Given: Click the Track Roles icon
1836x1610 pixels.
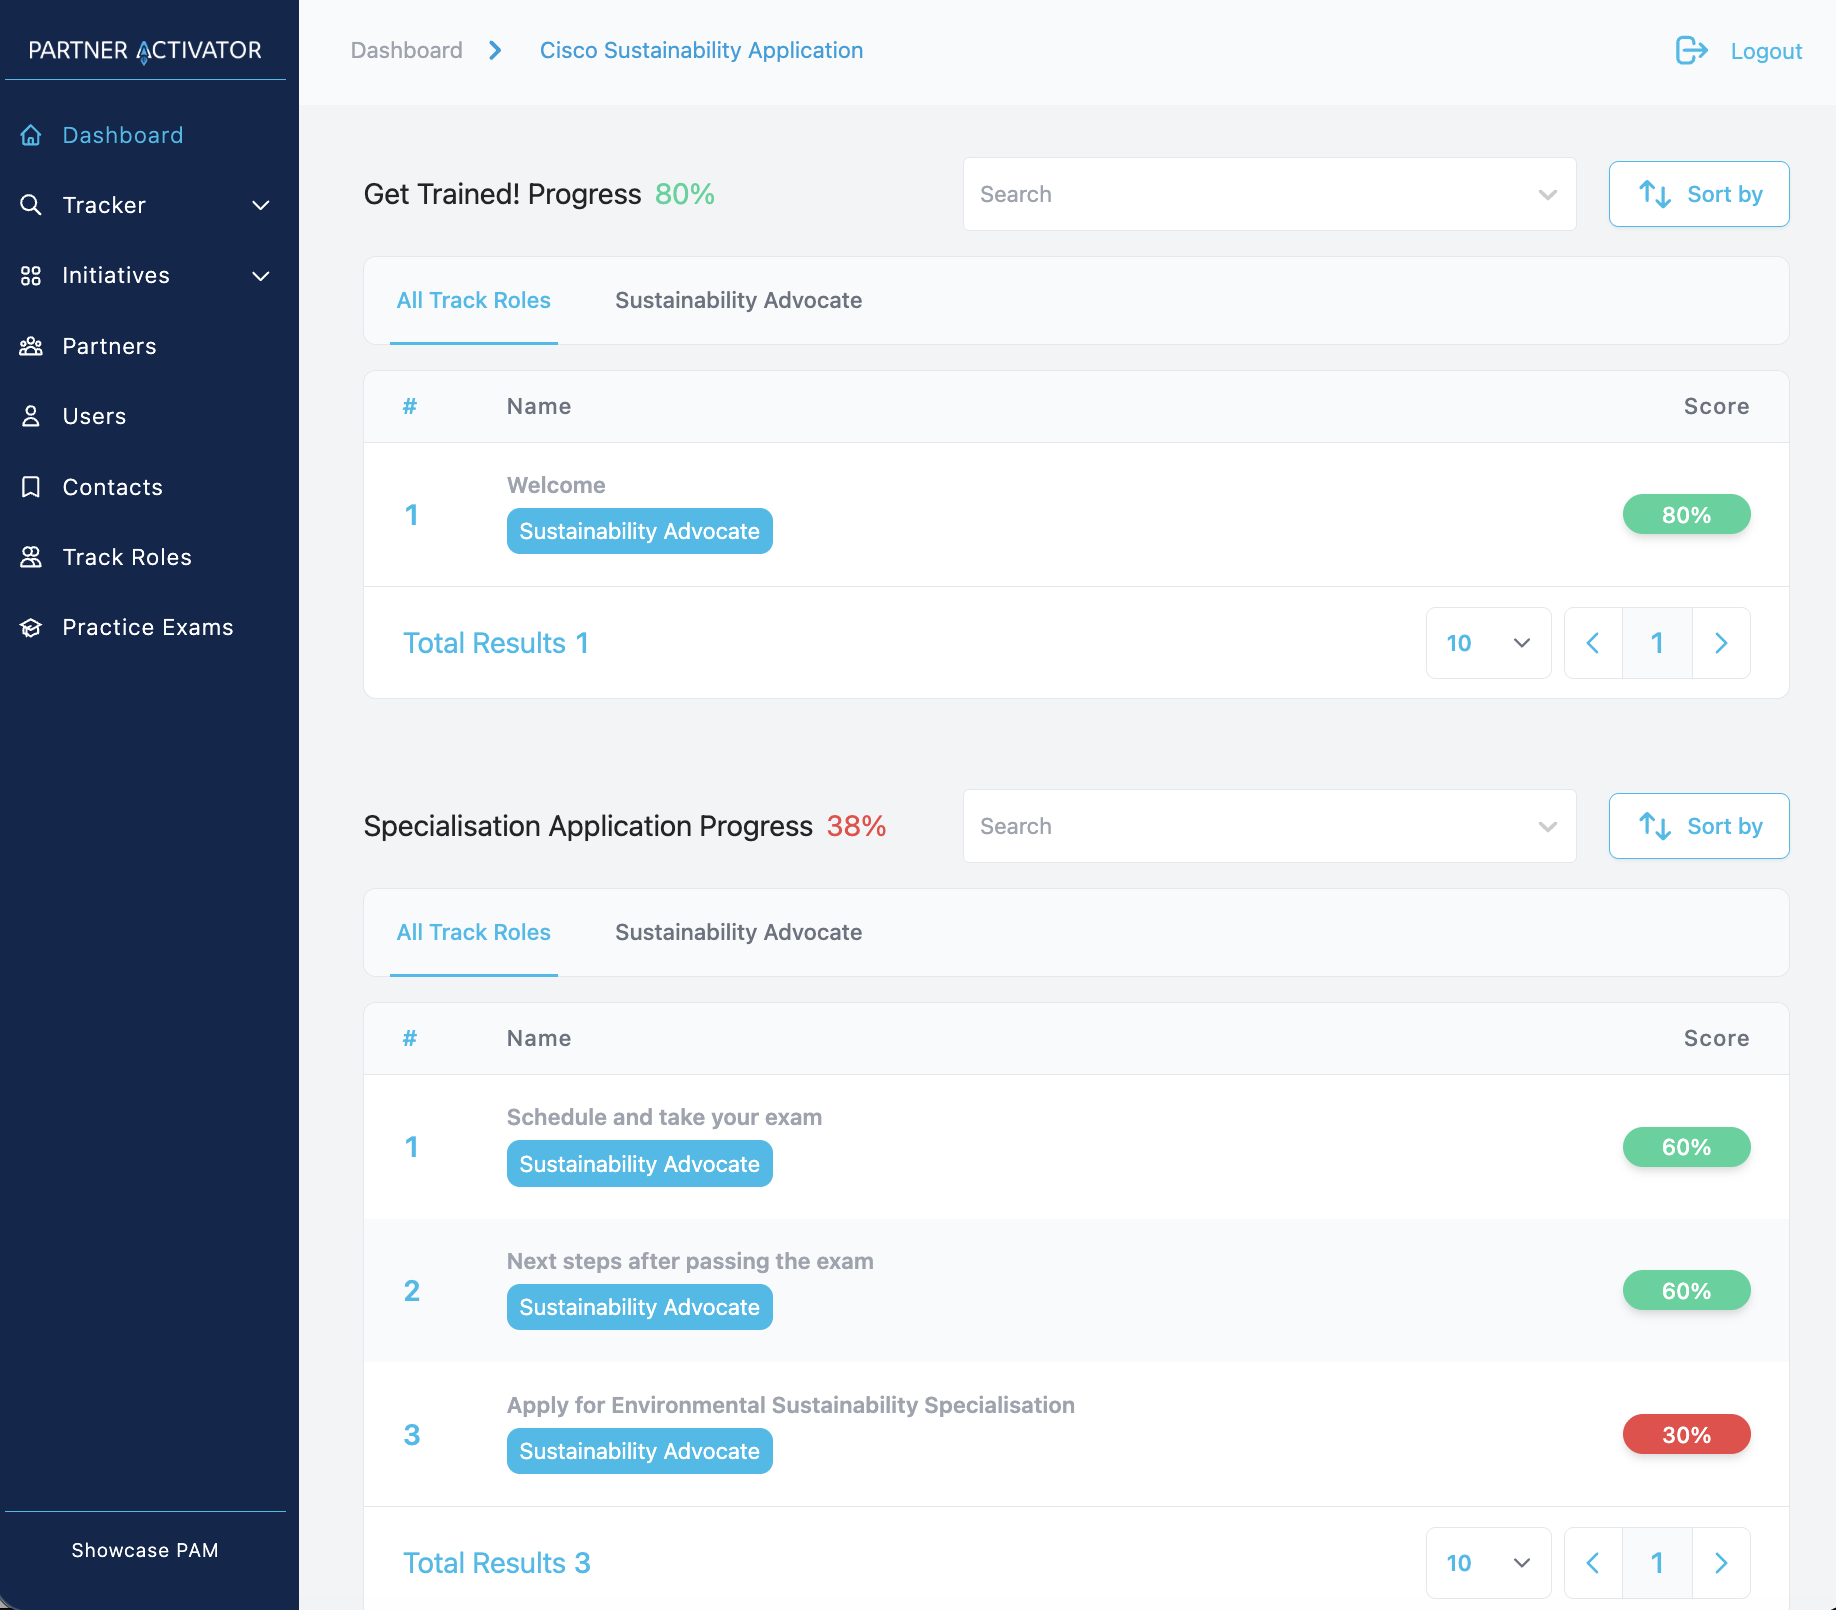Looking at the screenshot, I should click(31, 557).
